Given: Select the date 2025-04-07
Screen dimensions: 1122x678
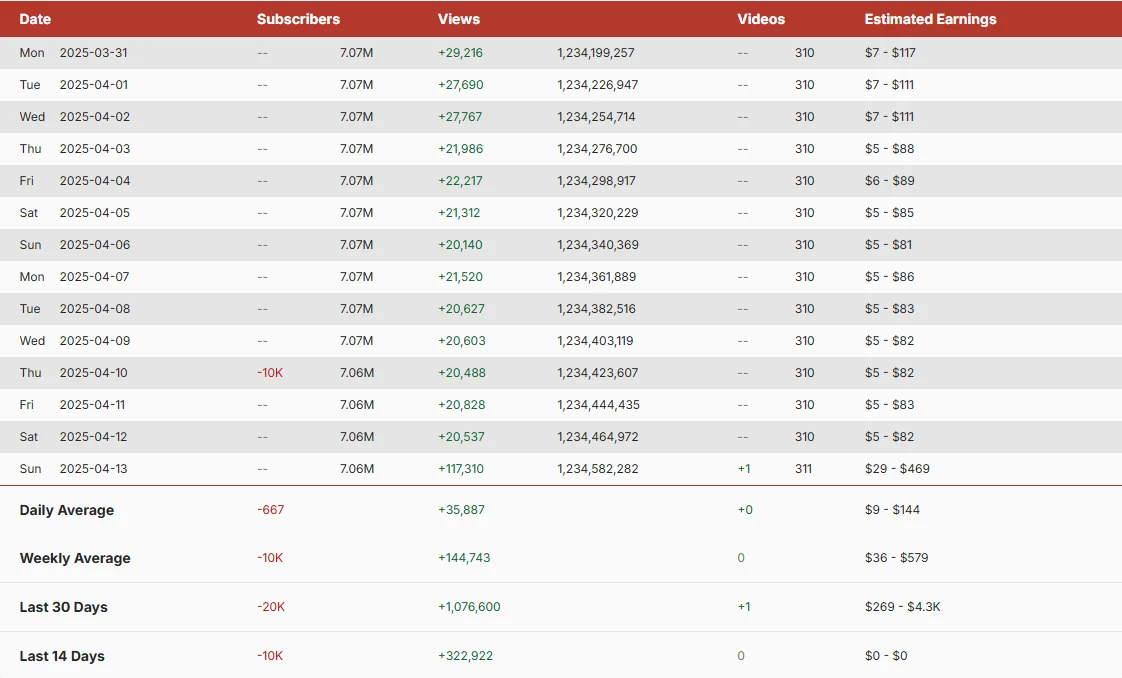Looking at the screenshot, I should 94,277.
